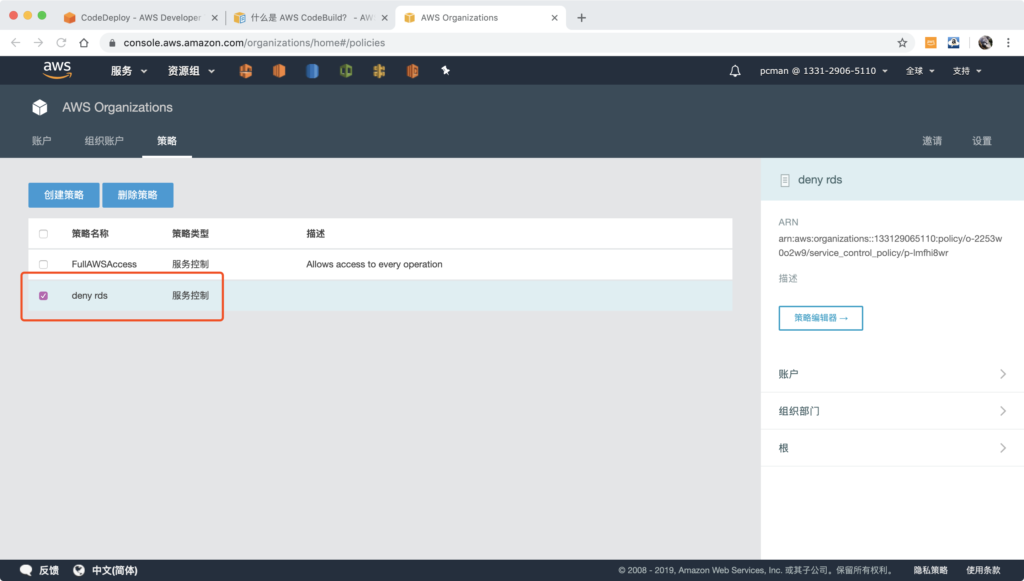This screenshot has height=581, width=1024.
Task: Open the last orange cube shortcut icon
Action: [413, 71]
